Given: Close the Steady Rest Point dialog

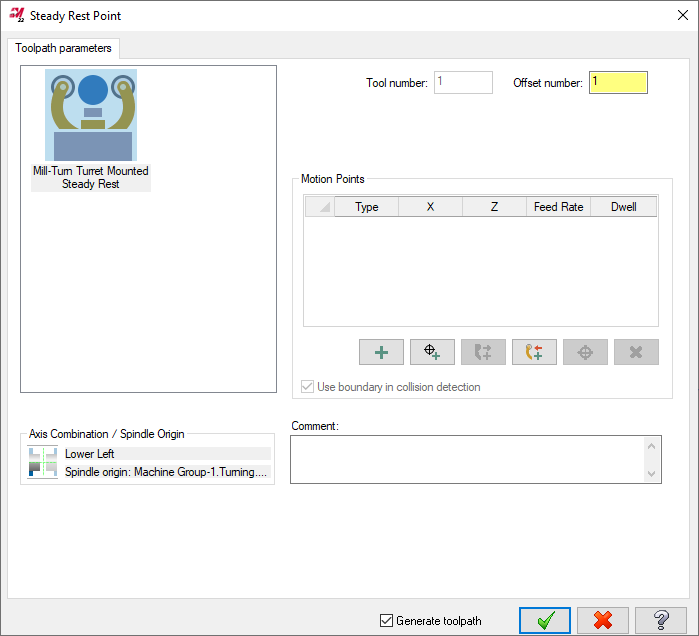Looking at the screenshot, I should pos(683,15).
